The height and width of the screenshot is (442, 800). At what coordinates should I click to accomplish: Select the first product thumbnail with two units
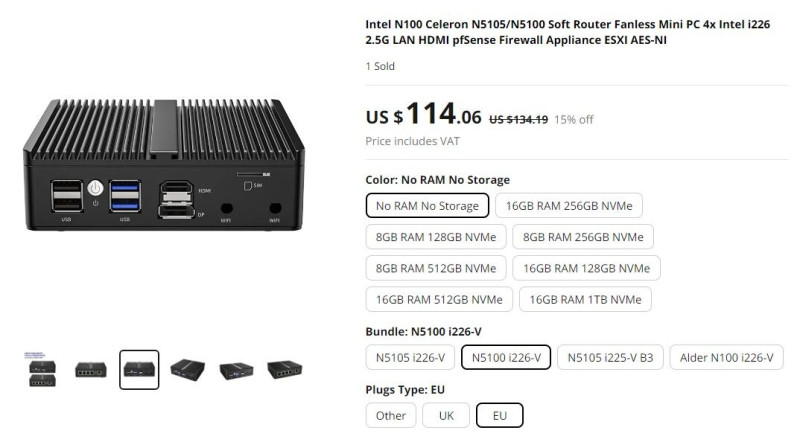click(x=42, y=370)
